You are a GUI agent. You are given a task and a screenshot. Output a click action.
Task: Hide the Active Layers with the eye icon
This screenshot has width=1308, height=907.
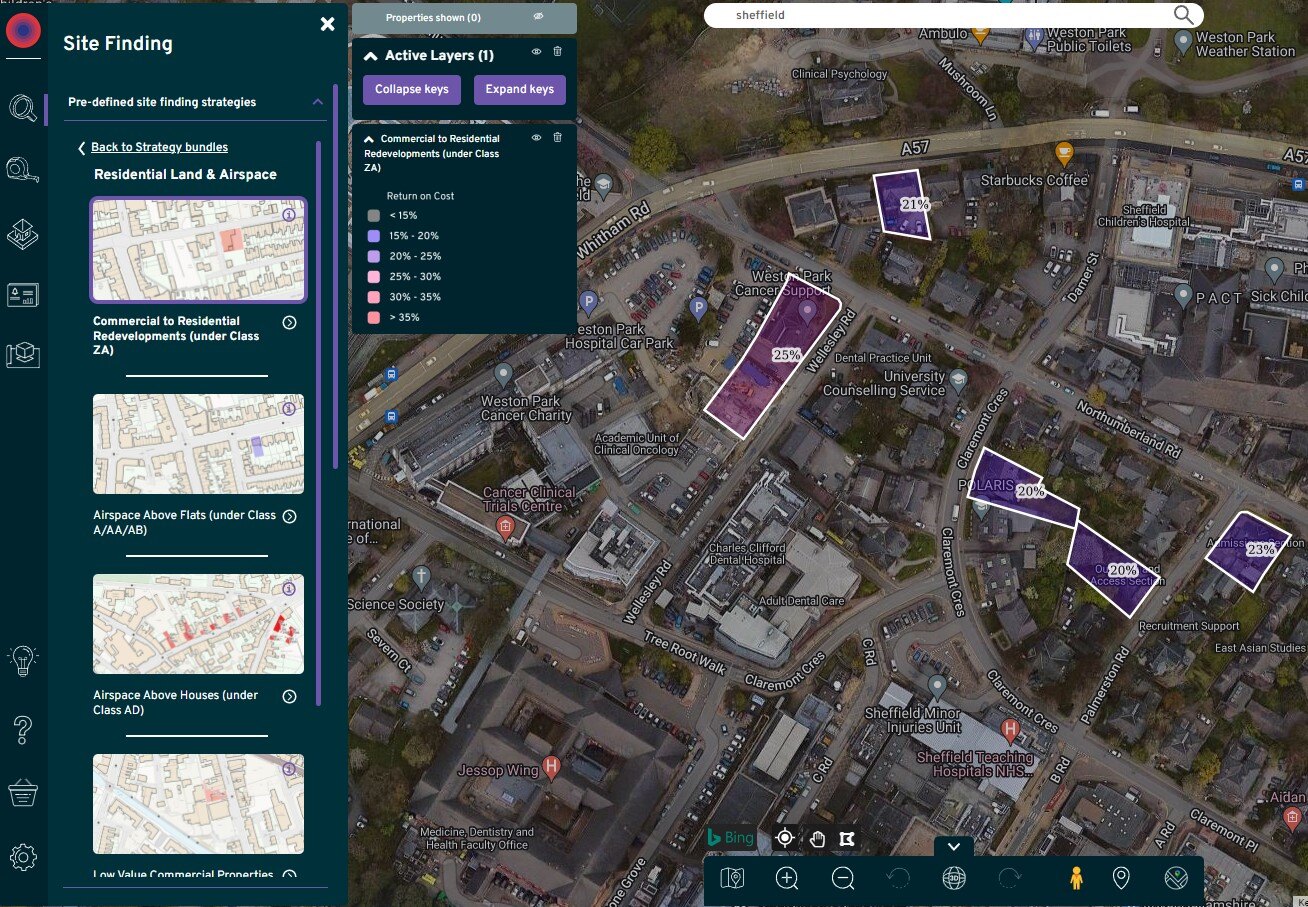pyautogui.click(x=536, y=51)
